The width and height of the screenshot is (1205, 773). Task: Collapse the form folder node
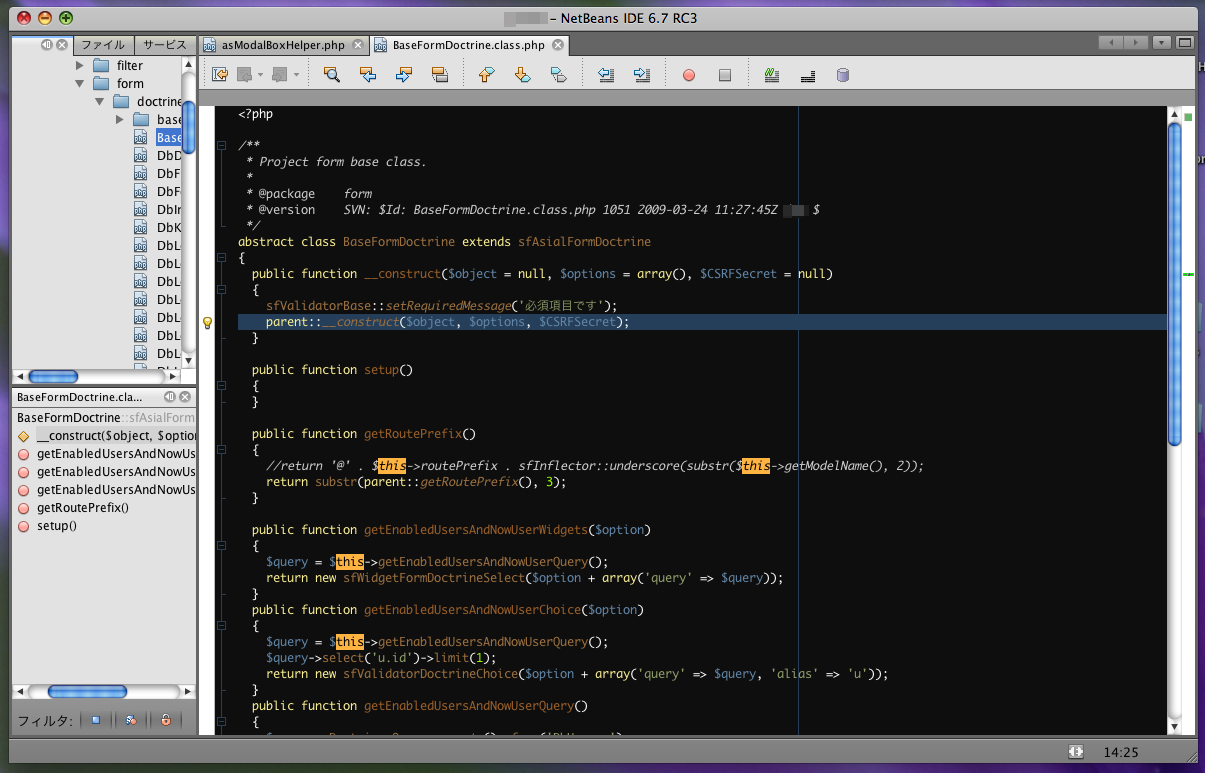[x=80, y=84]
